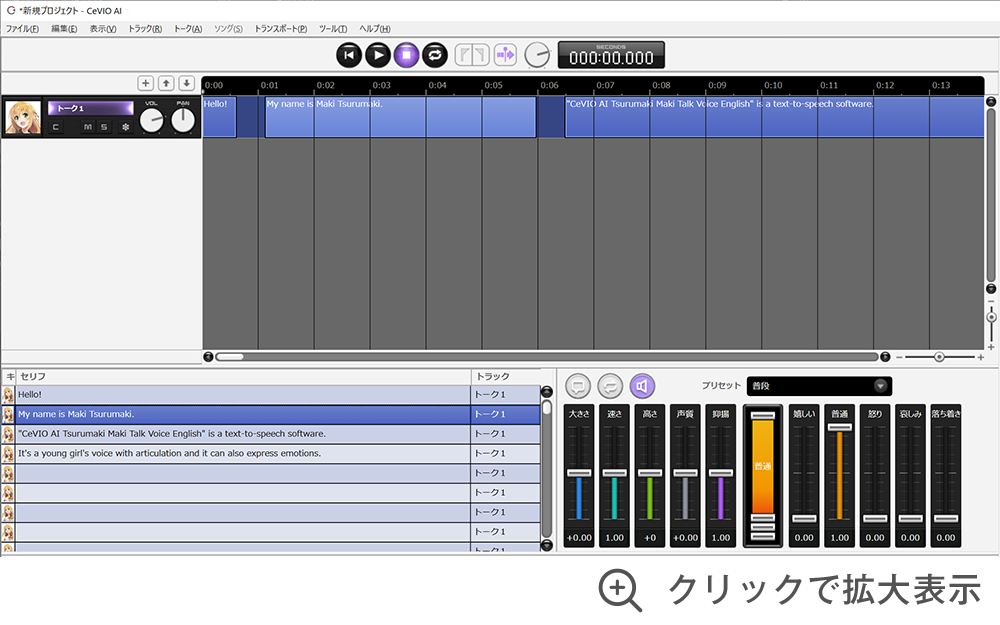The image size is (1000, 625).
Task: Toggle the purple auto-scroll arrow button
Action: tap(505, 55)
